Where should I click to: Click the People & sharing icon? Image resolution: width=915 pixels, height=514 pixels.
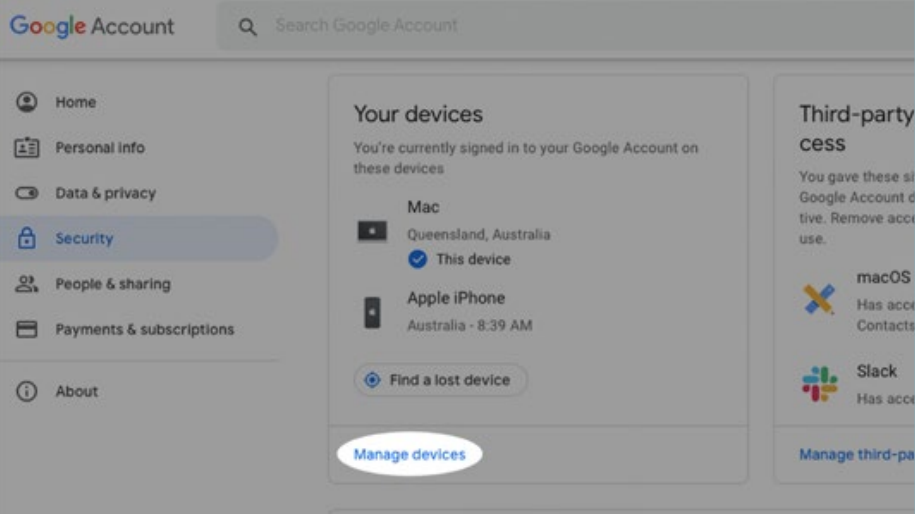tap(27, 284)
